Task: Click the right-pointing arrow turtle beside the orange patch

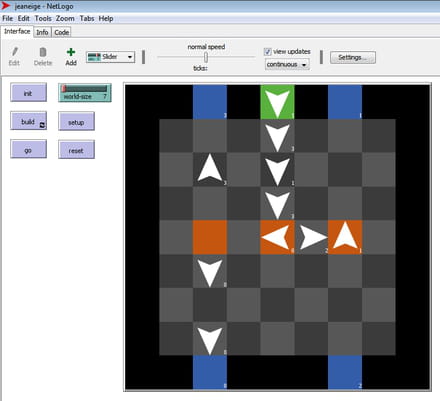Action: pos(313,237)
